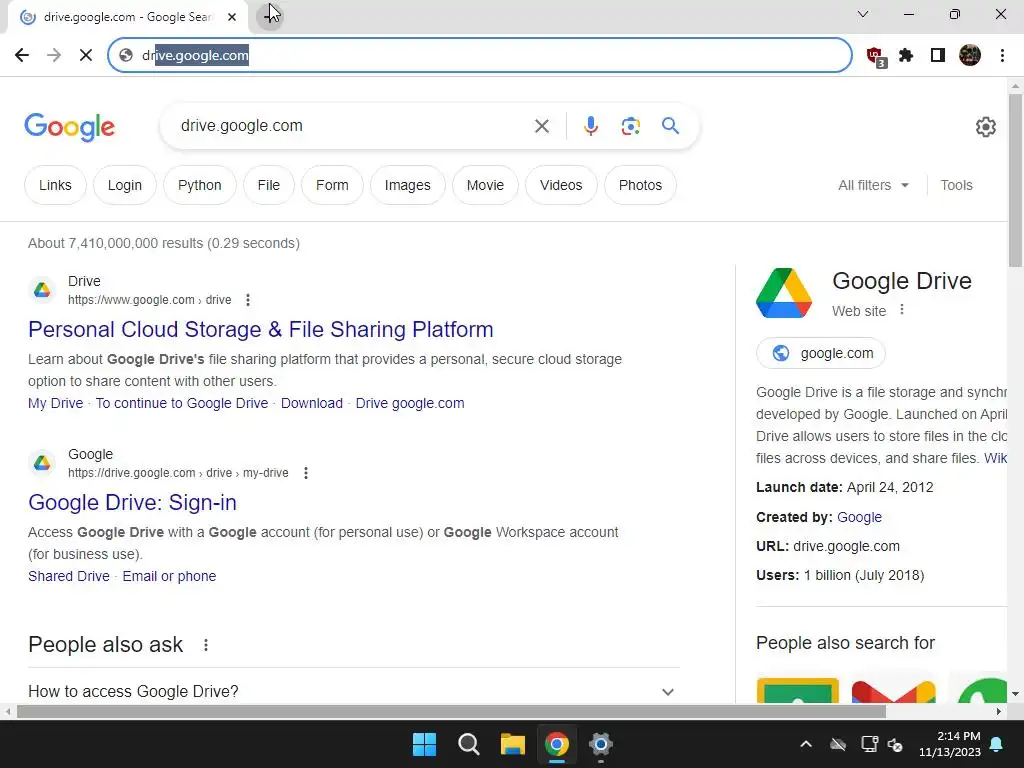Switch to Images results
Viewport: 1024px width, 768px height.
[x=408, y=185]
